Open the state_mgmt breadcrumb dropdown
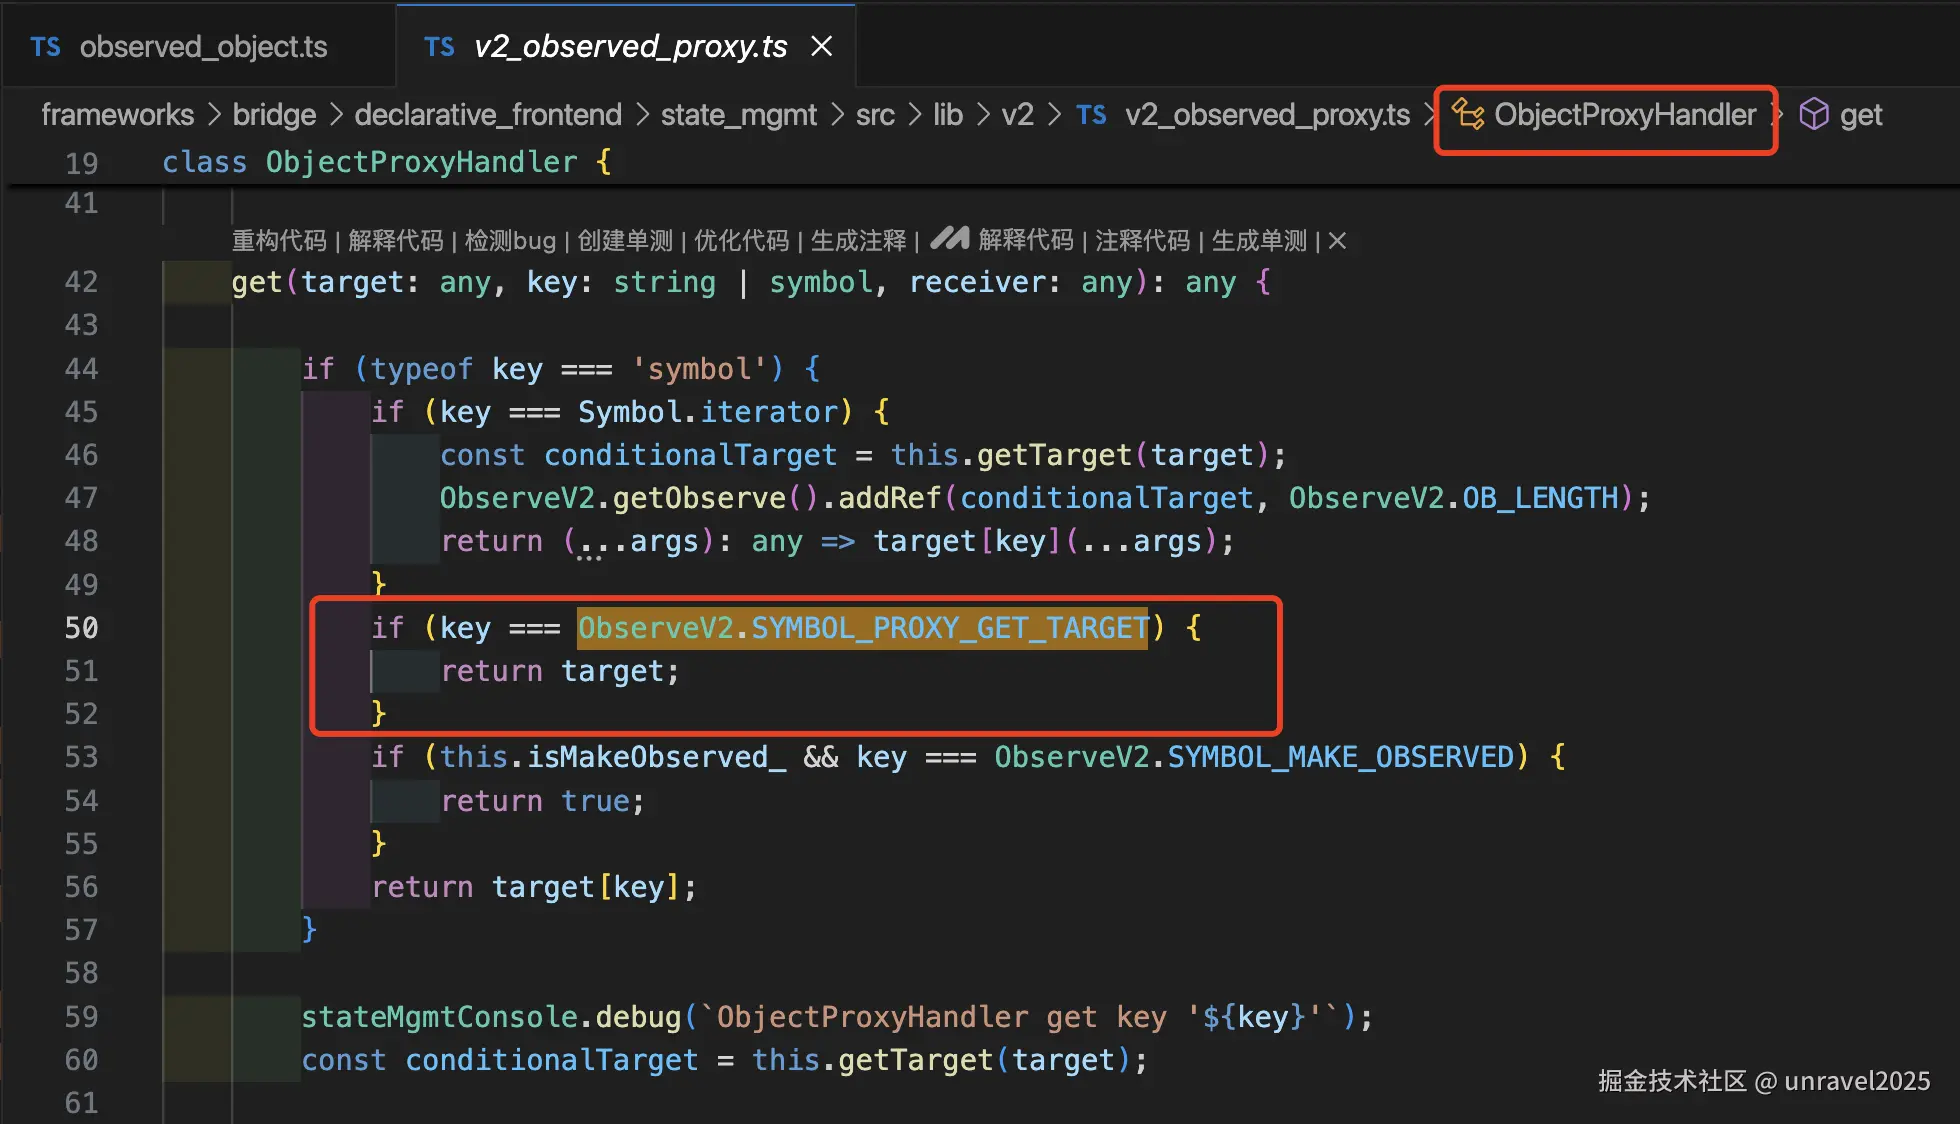The image size is (1960, 1124). click(x=738, y=115)
